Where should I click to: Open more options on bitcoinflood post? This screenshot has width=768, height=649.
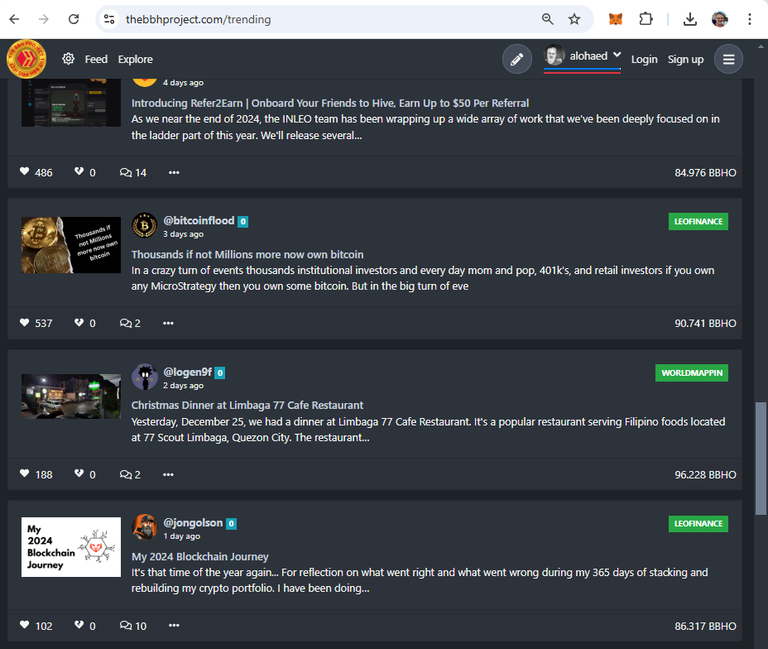pos(168,323)
